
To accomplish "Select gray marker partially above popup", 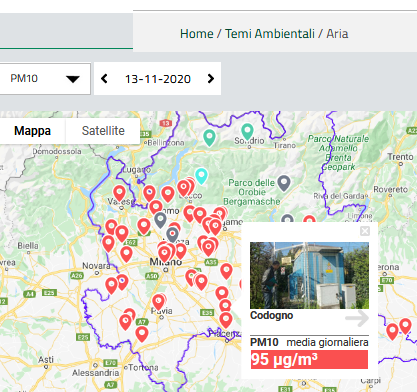I will pyautogui.click(x=287, y=219).
